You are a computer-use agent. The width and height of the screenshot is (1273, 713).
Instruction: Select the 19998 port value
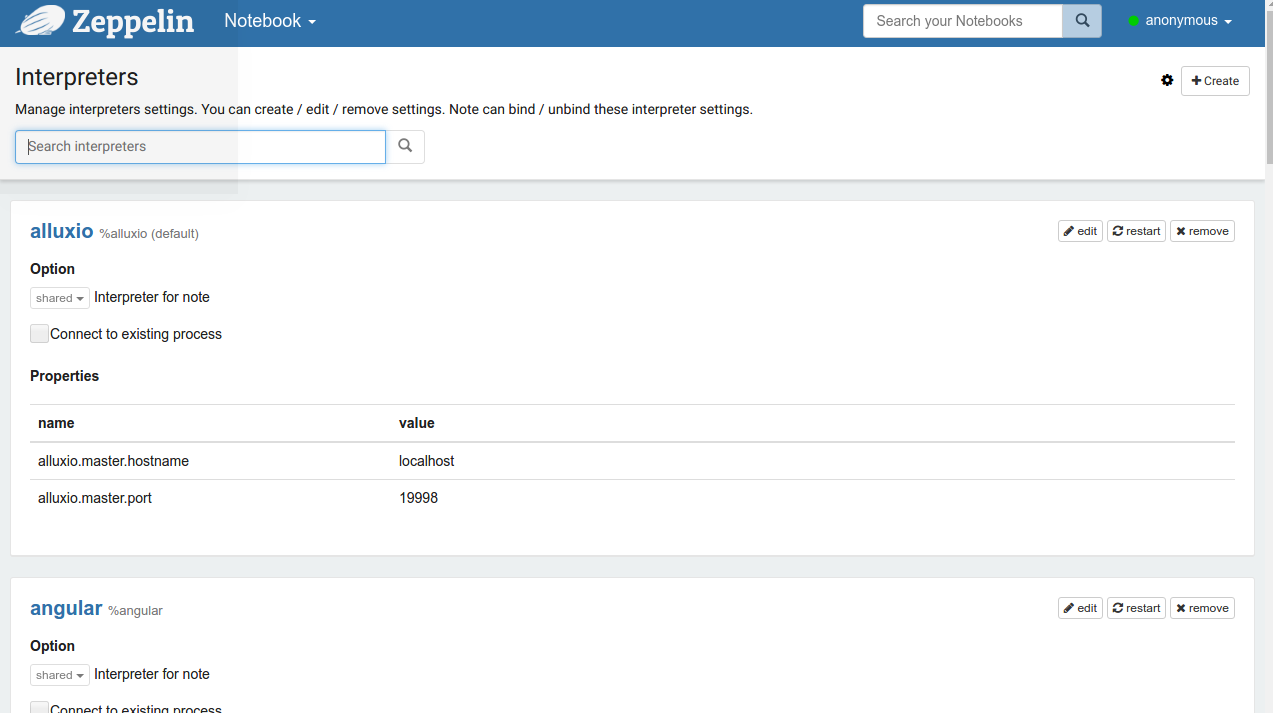[x=418, y=497]
